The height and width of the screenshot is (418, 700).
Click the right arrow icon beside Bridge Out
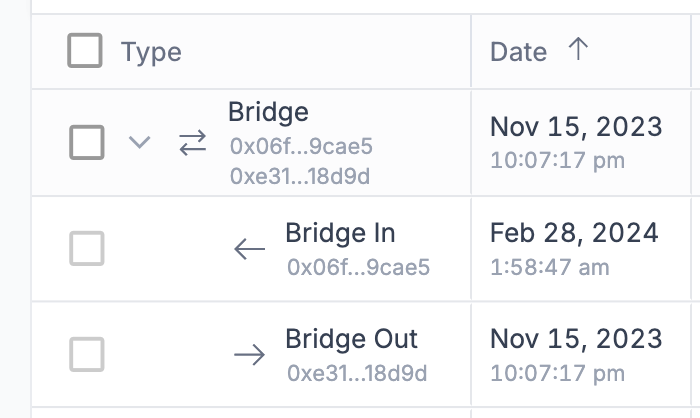(x=249, y=355)
